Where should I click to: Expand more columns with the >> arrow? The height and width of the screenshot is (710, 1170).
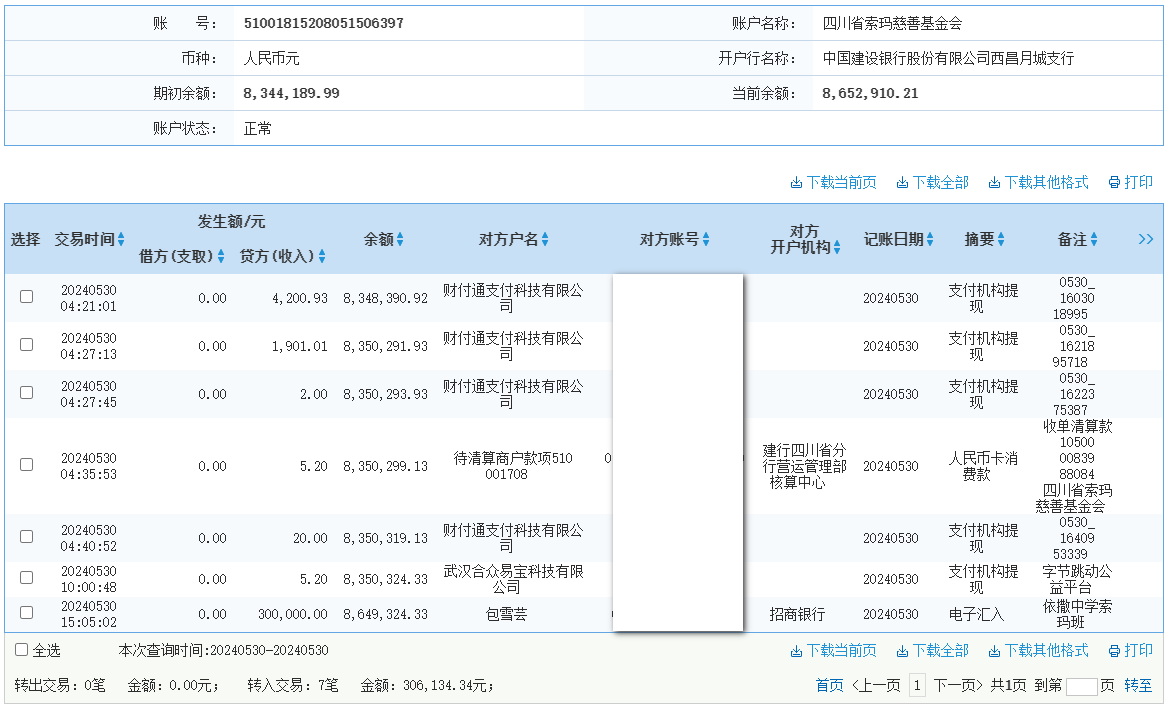pos(1146,239)
